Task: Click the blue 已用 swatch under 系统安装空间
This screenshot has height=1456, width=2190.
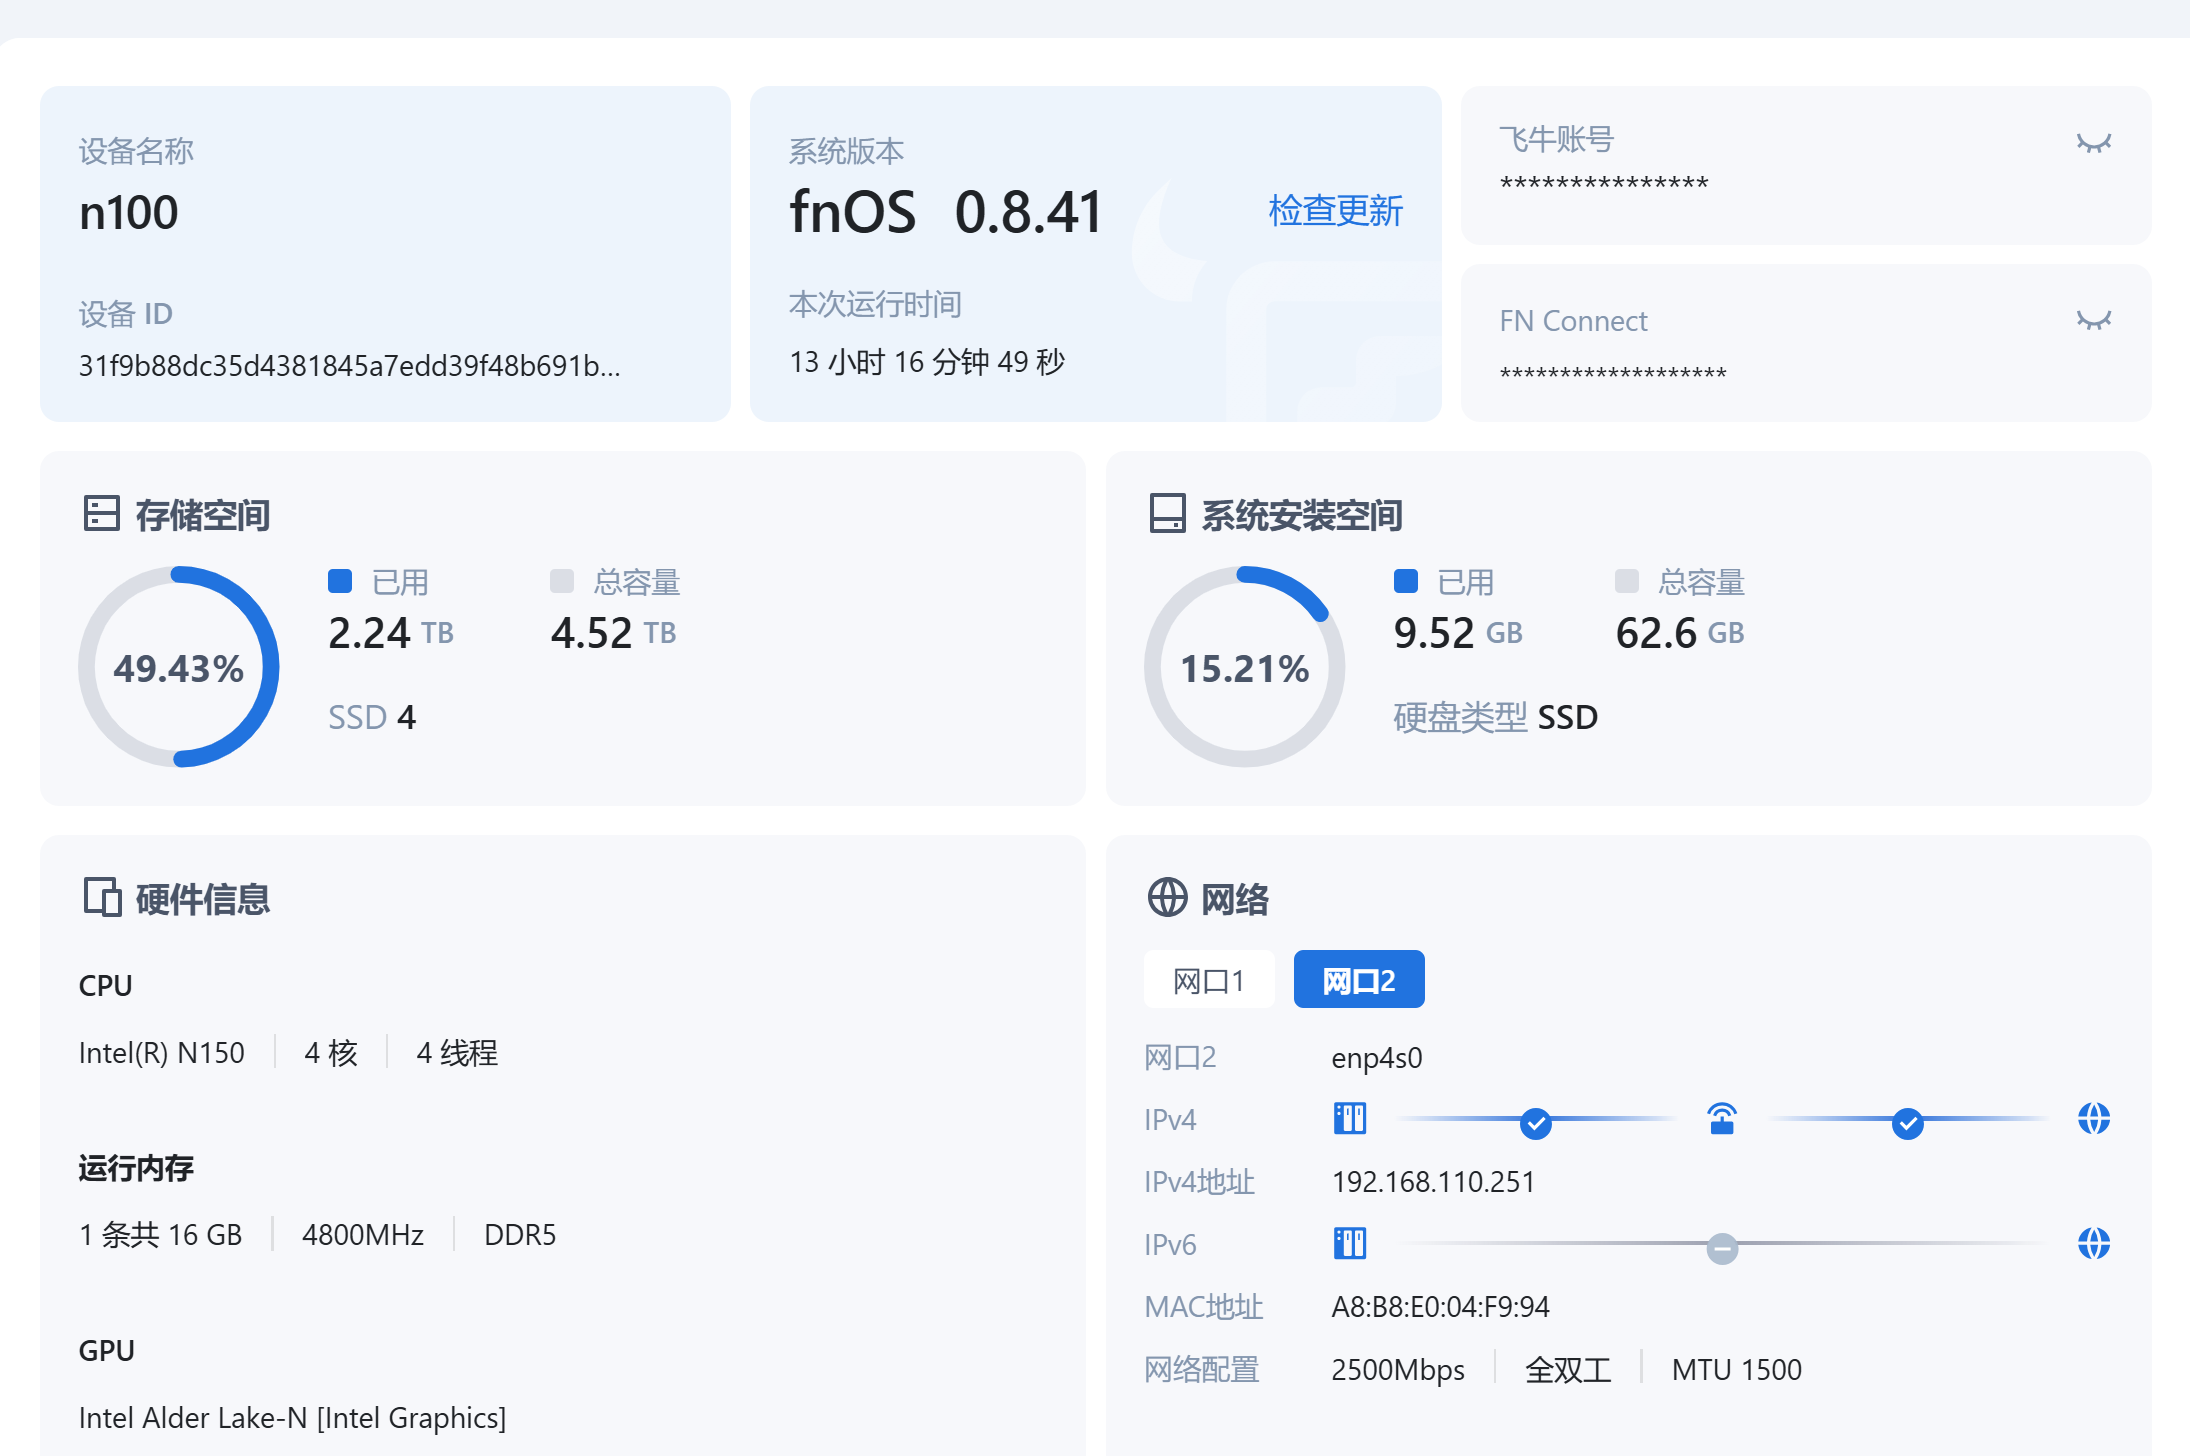Action: click(x=1406, y=581)
